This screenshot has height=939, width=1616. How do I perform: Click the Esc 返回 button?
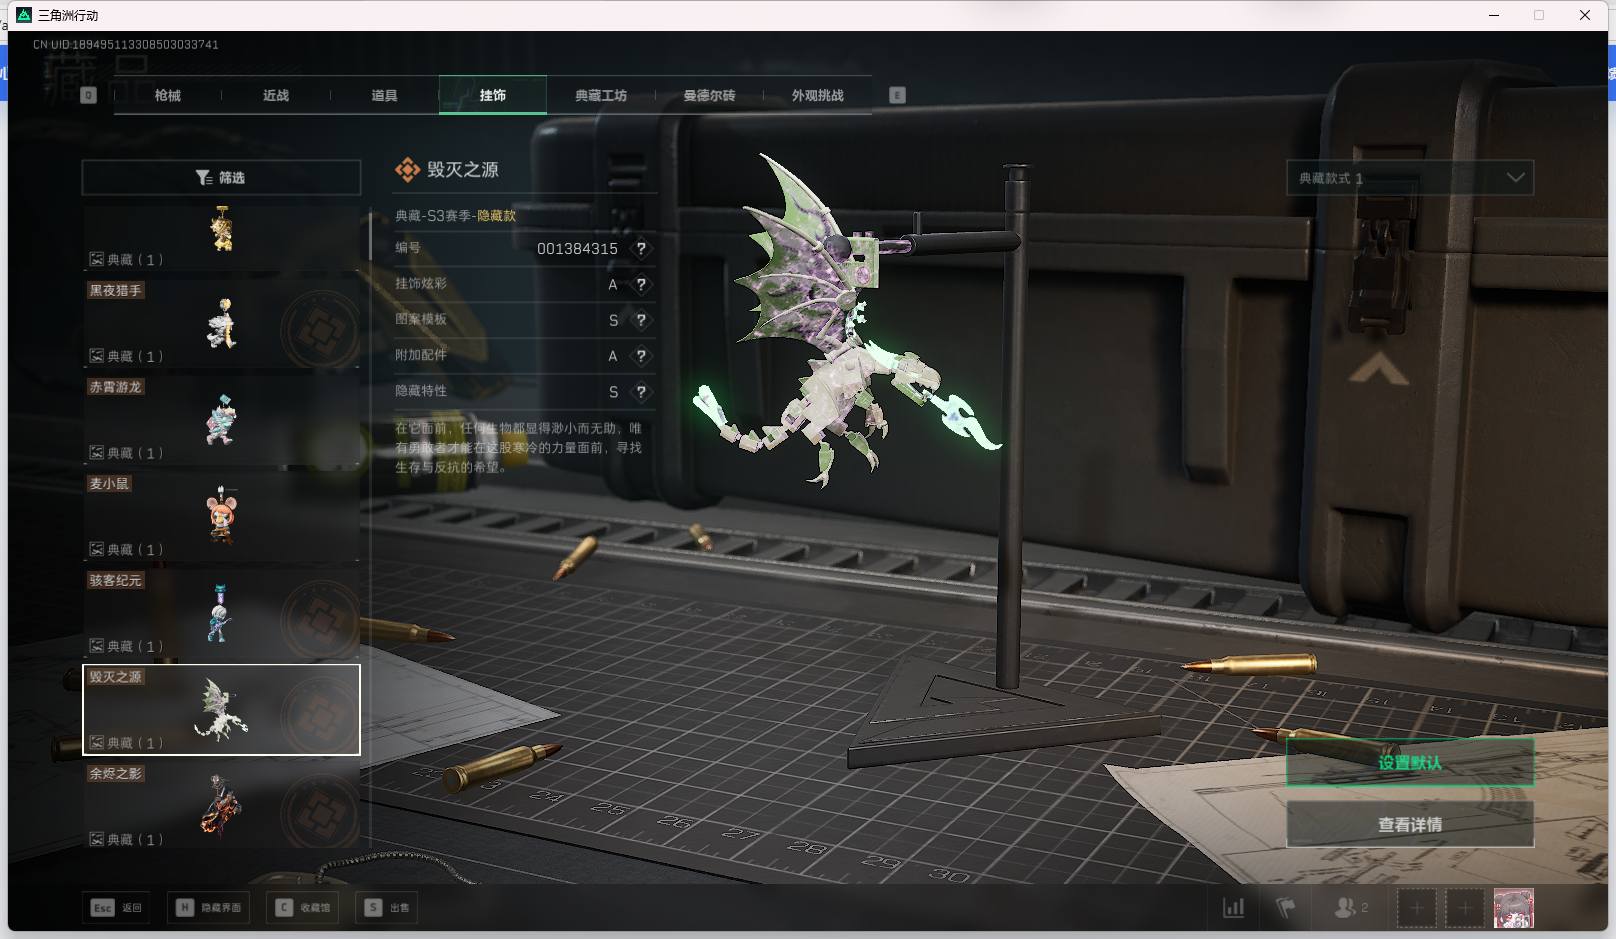(x=117, y=907)
